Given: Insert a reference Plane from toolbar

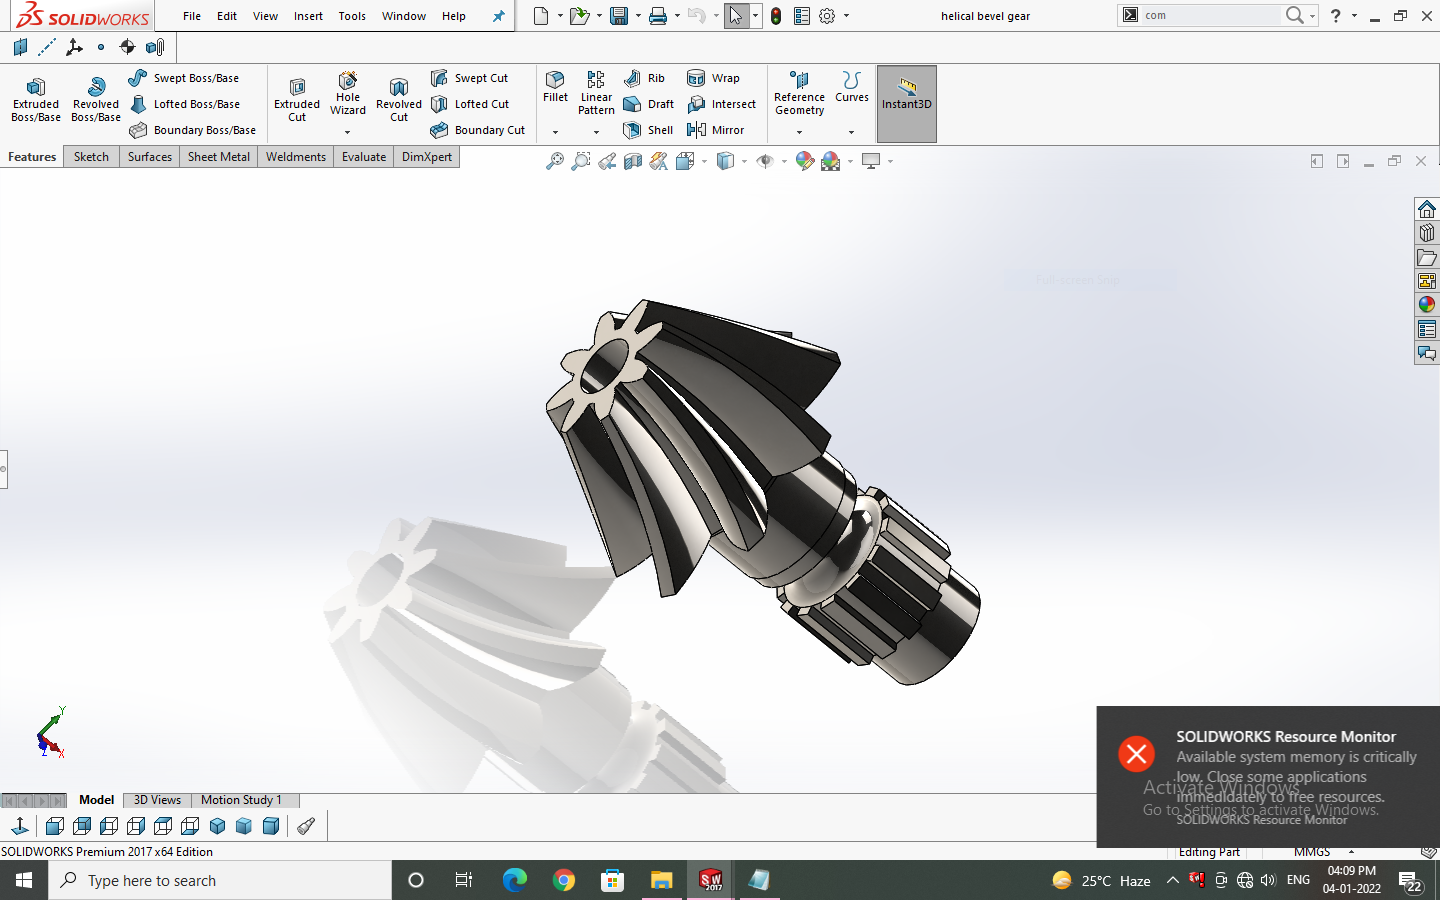Looking at the screenshot, I should click(20, 47).
